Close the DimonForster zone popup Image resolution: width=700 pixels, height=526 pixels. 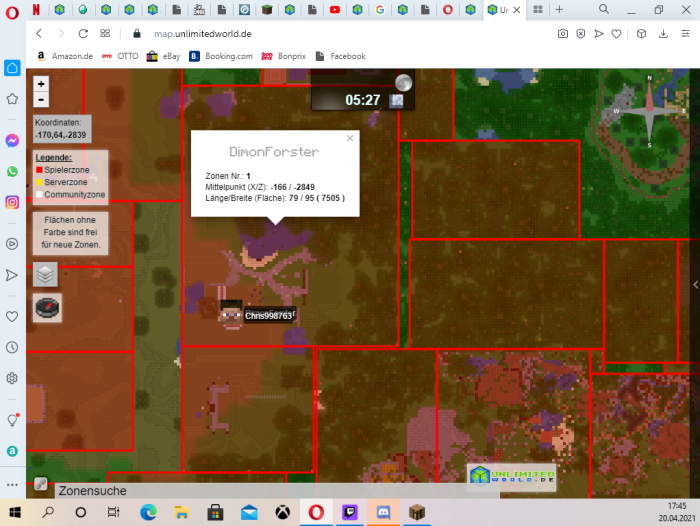(x=350, y=138)
